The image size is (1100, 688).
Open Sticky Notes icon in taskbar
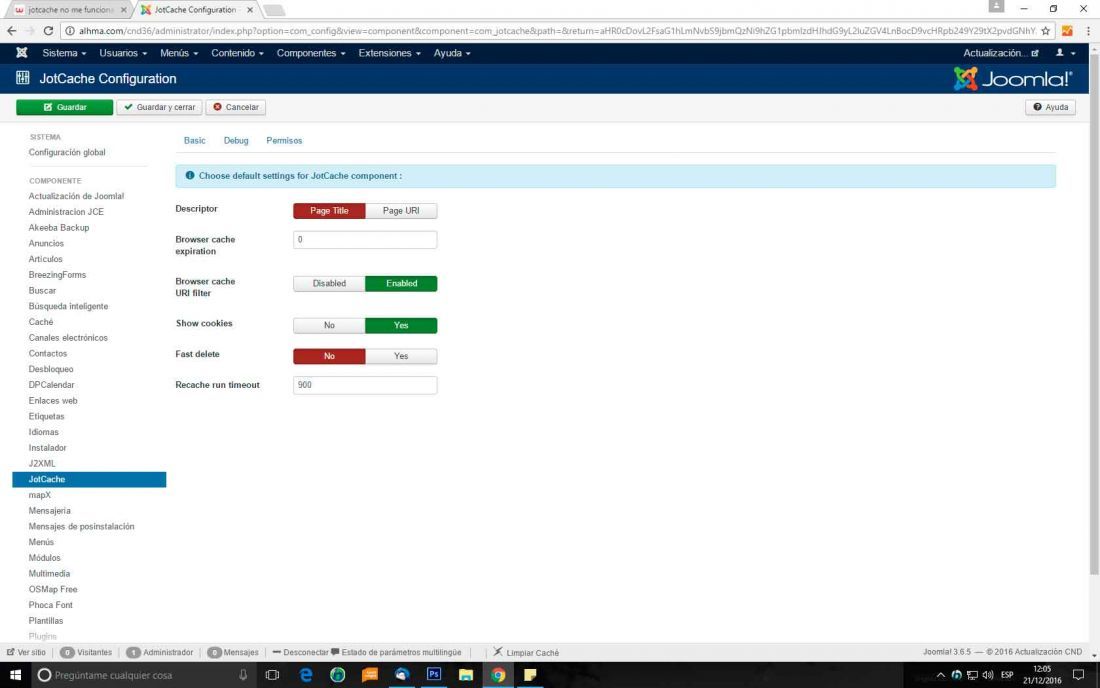pyautogui.click(x=530, y=675)
